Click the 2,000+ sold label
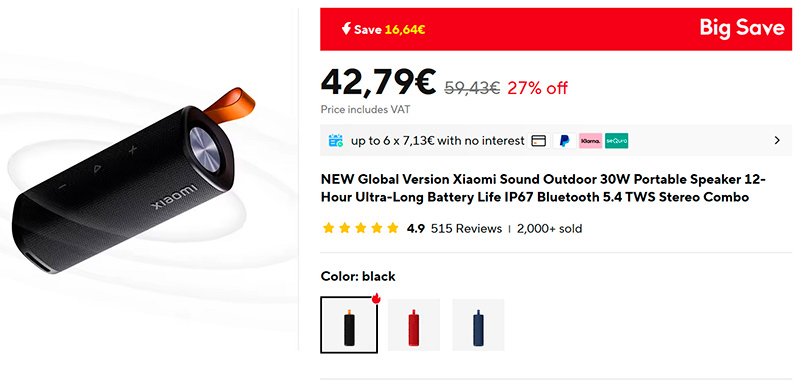This screenshot has width=800, height=383. [549, 228]
